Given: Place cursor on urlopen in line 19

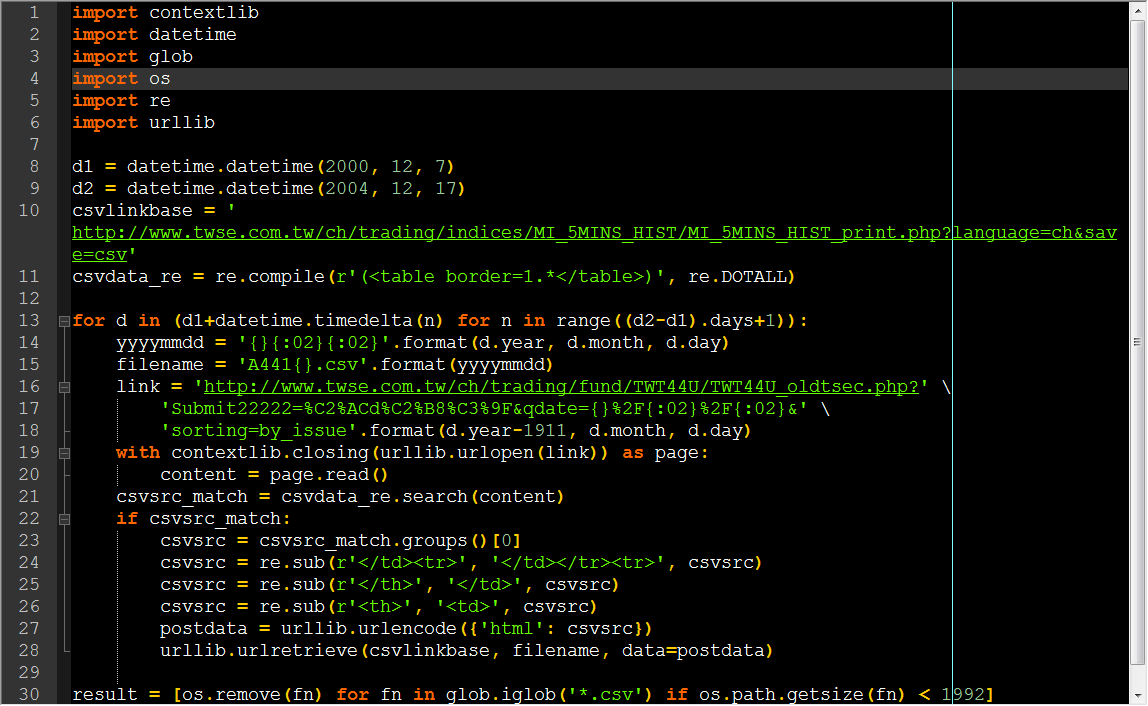Looking at the screenshot, I should [496, 453].
